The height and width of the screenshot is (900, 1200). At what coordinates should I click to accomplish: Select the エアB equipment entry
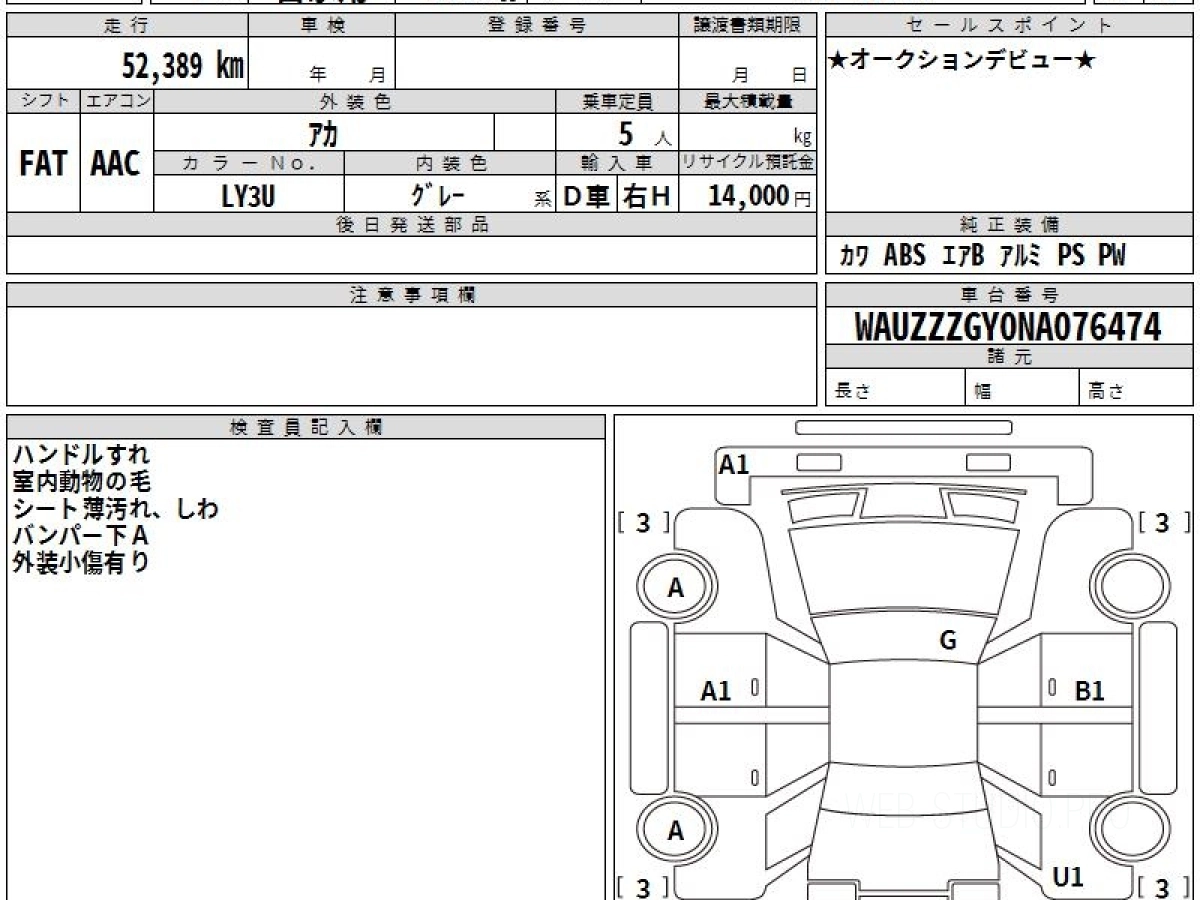(x=963, y=256)
